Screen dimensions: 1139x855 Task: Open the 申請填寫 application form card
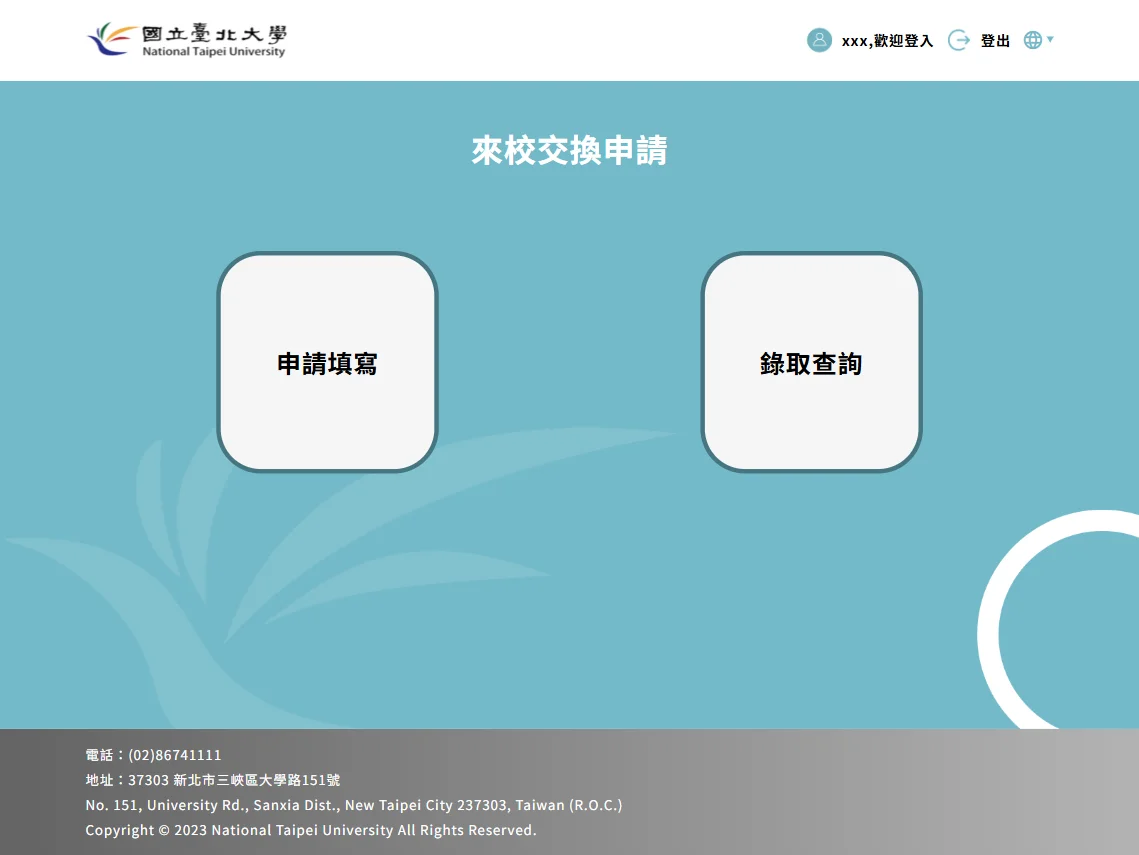327,362
